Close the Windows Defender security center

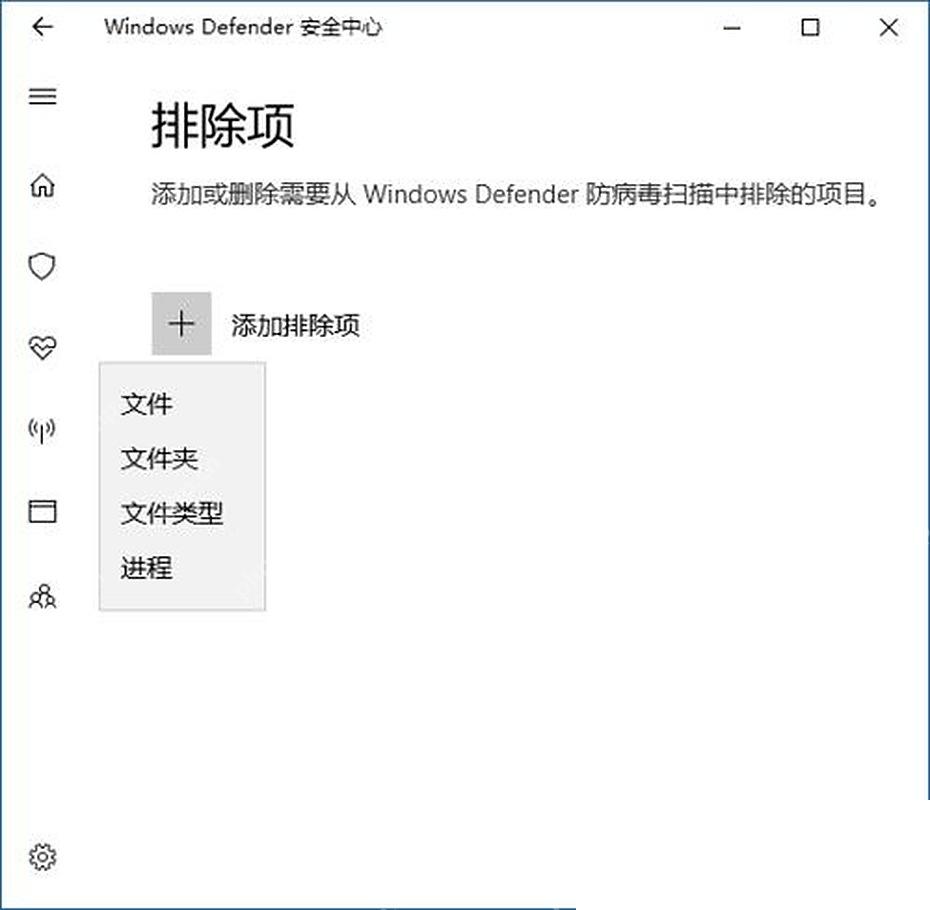pos(888,27)
